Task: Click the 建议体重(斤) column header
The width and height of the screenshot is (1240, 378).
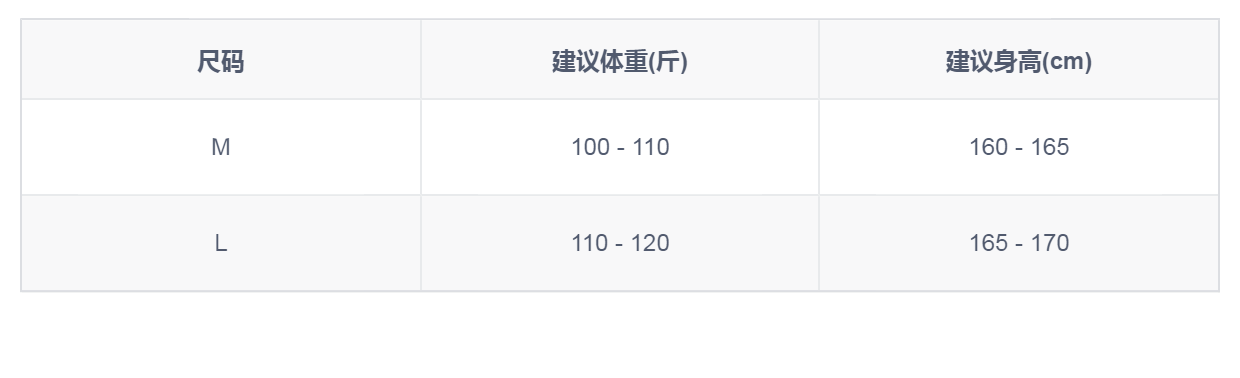Action: [x=620, y=62]
